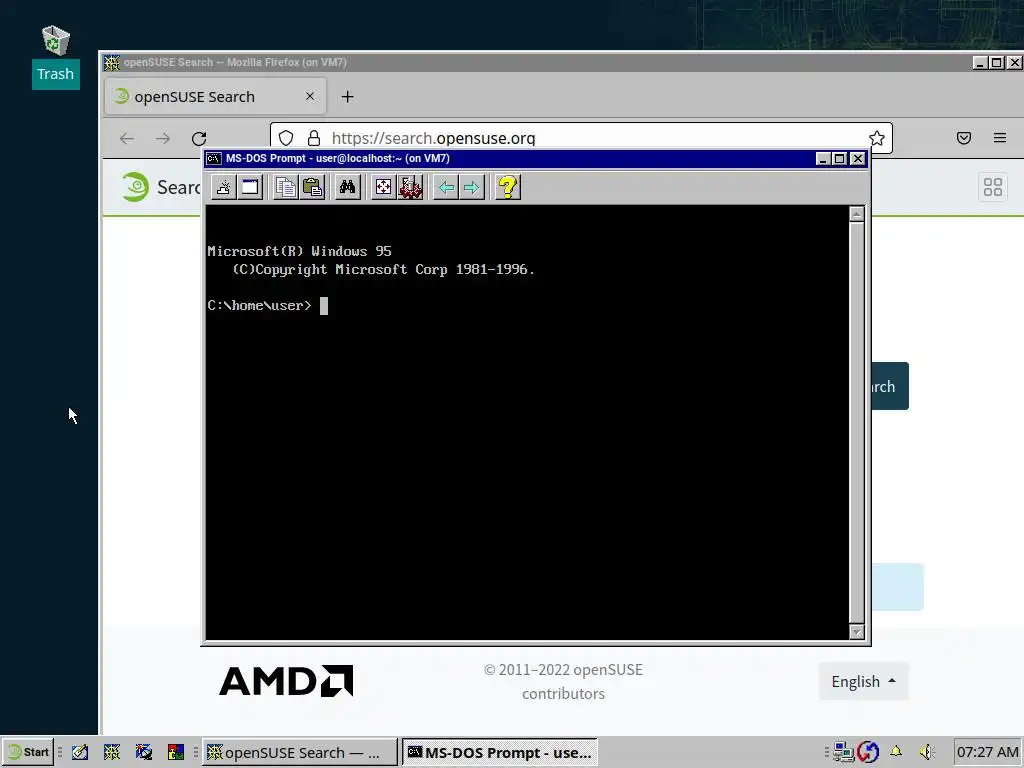The image size is (1024, 768).
Task: Click the padlock site security icon in Firefox
Action: point(314,138)
